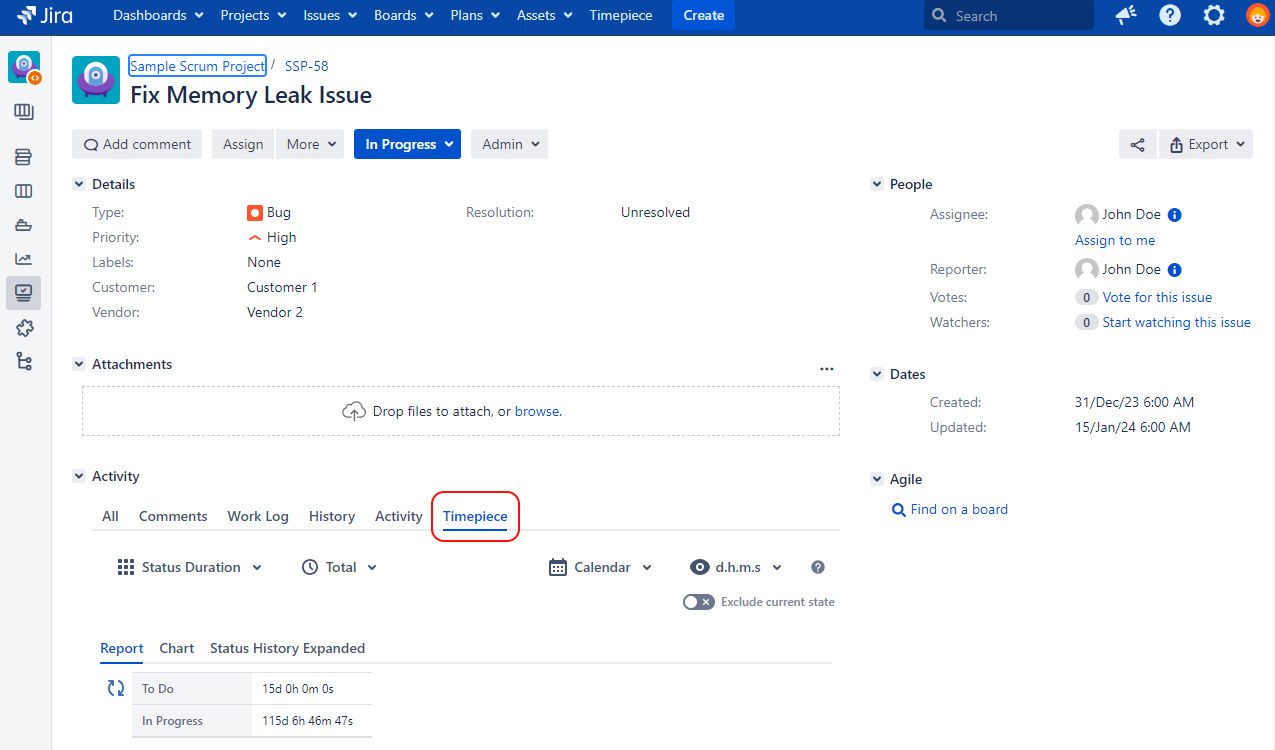Open the help question mark icon

(1169, 15)
